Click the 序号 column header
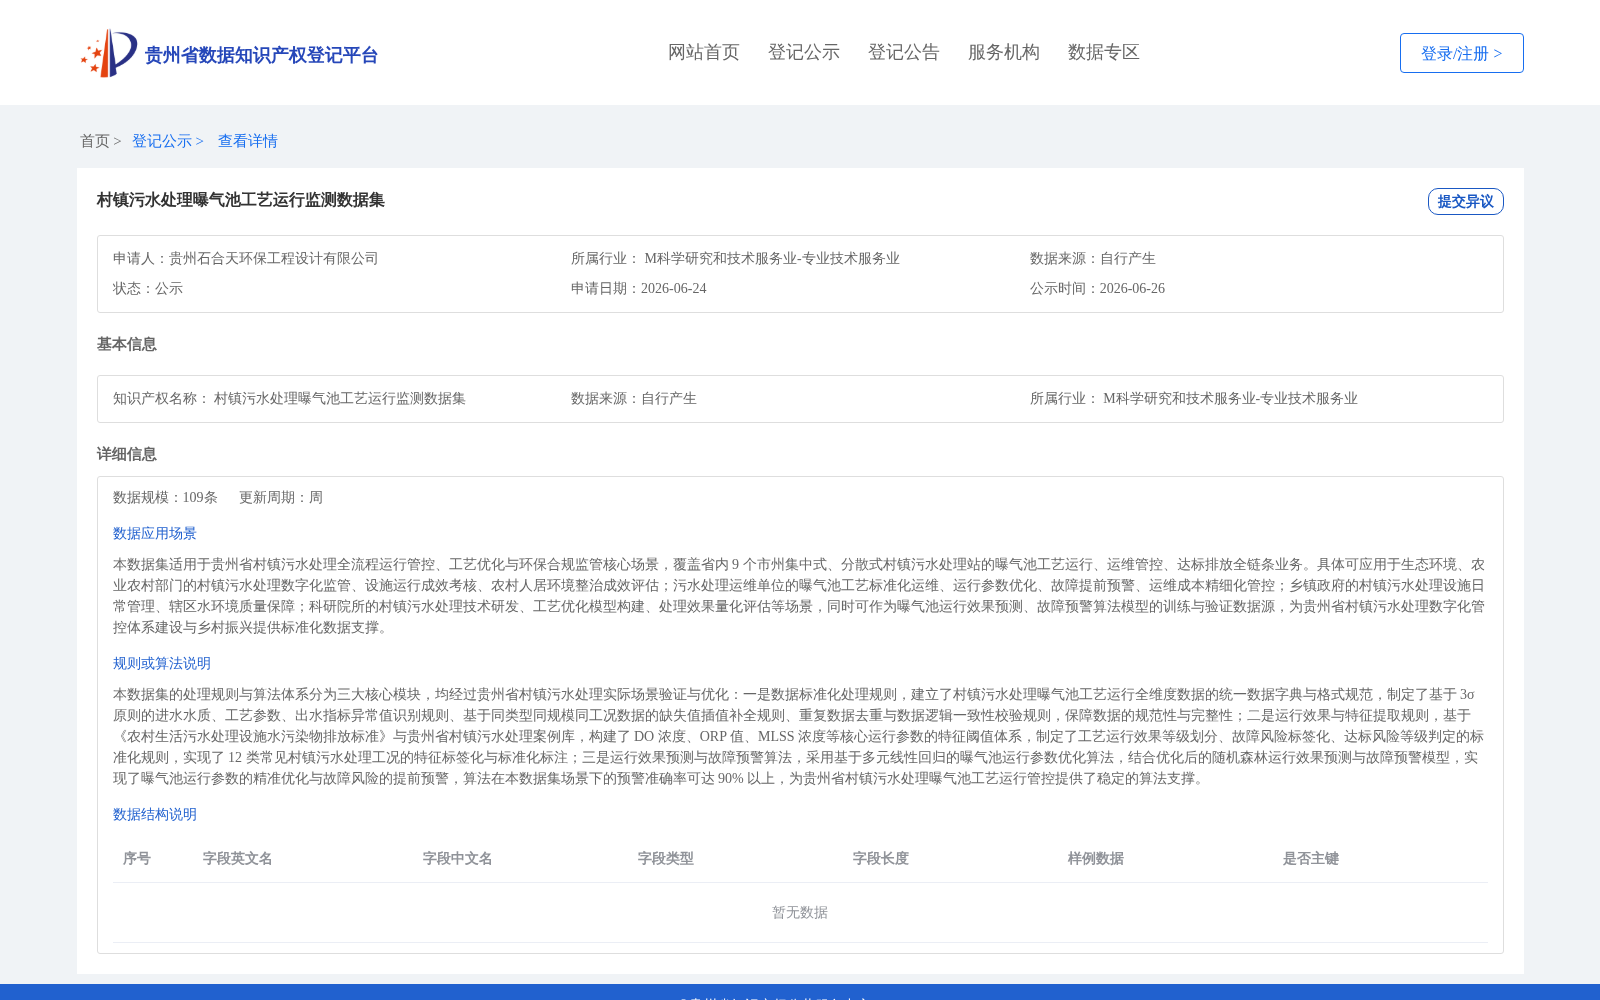This screenshot has height=1000, width=1600. tap(137, 858)
